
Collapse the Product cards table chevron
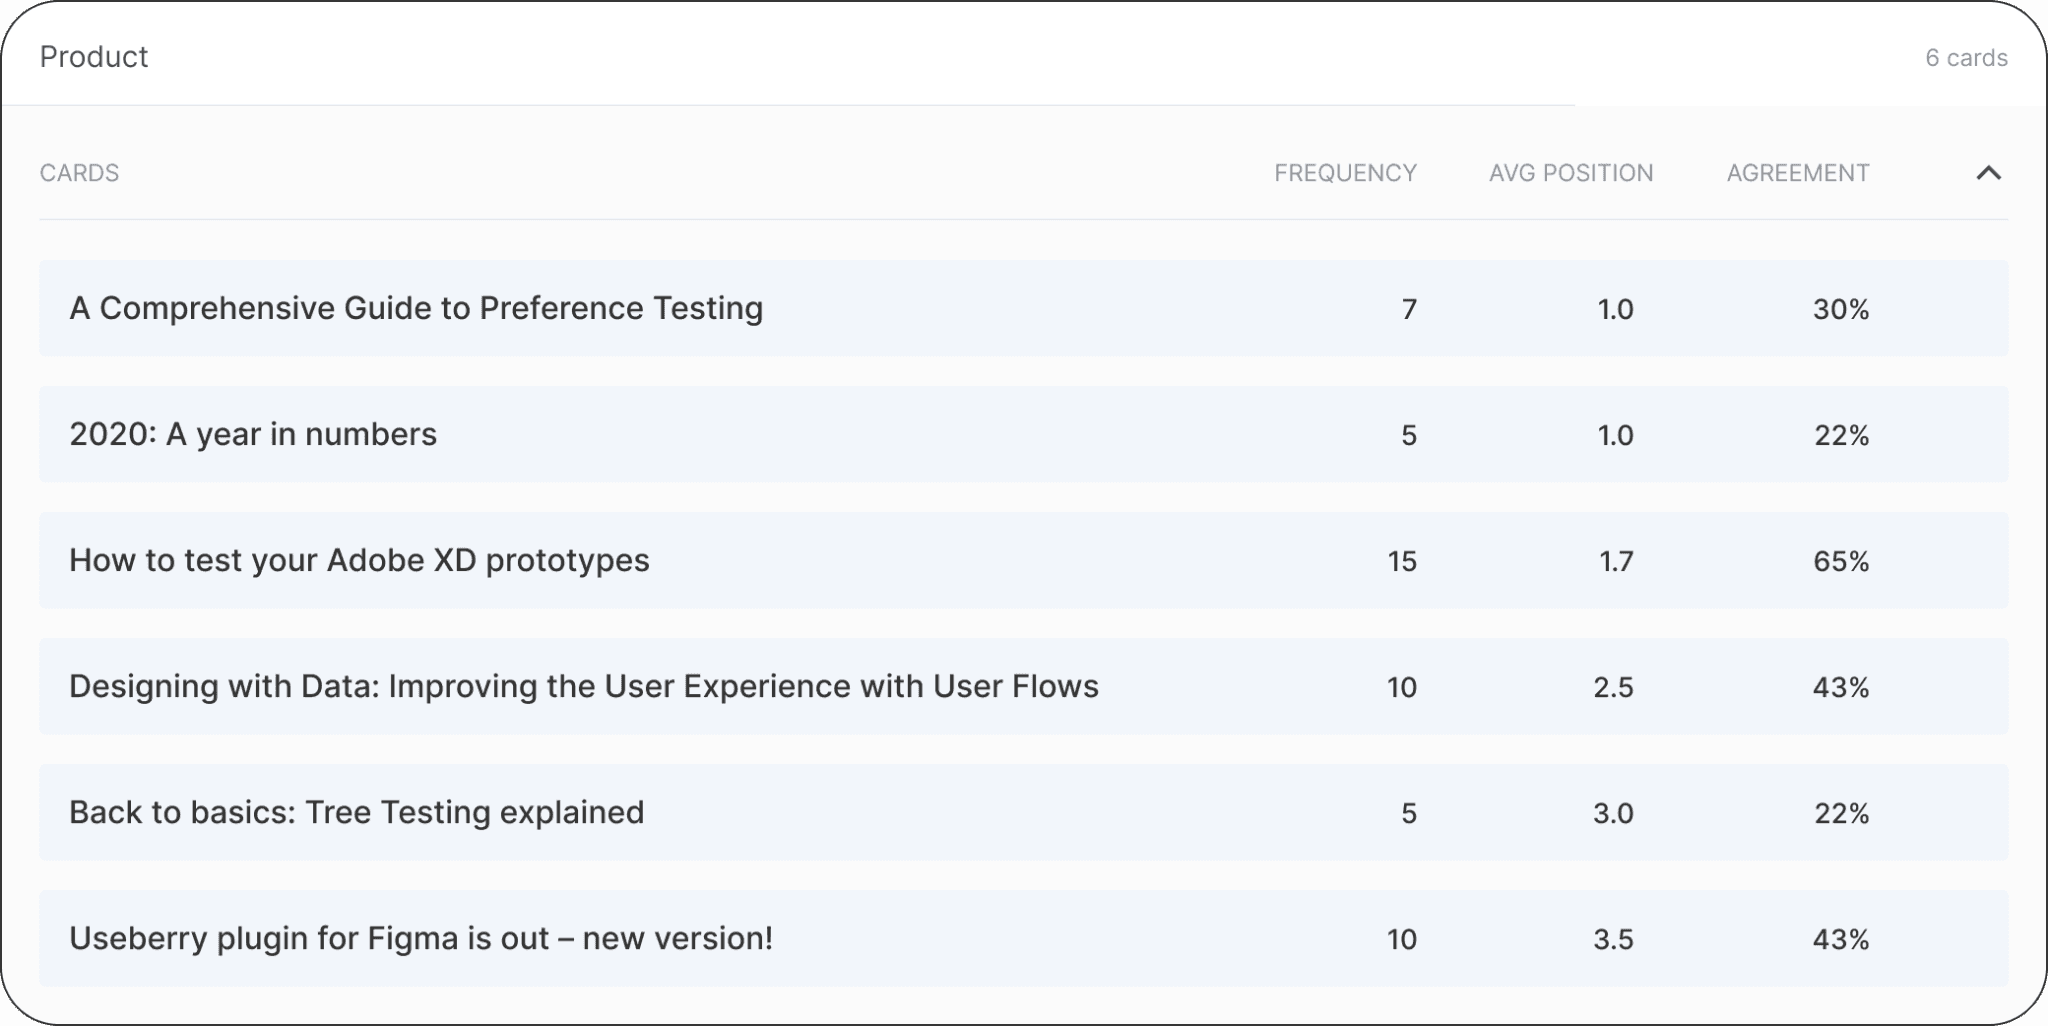1988,173
